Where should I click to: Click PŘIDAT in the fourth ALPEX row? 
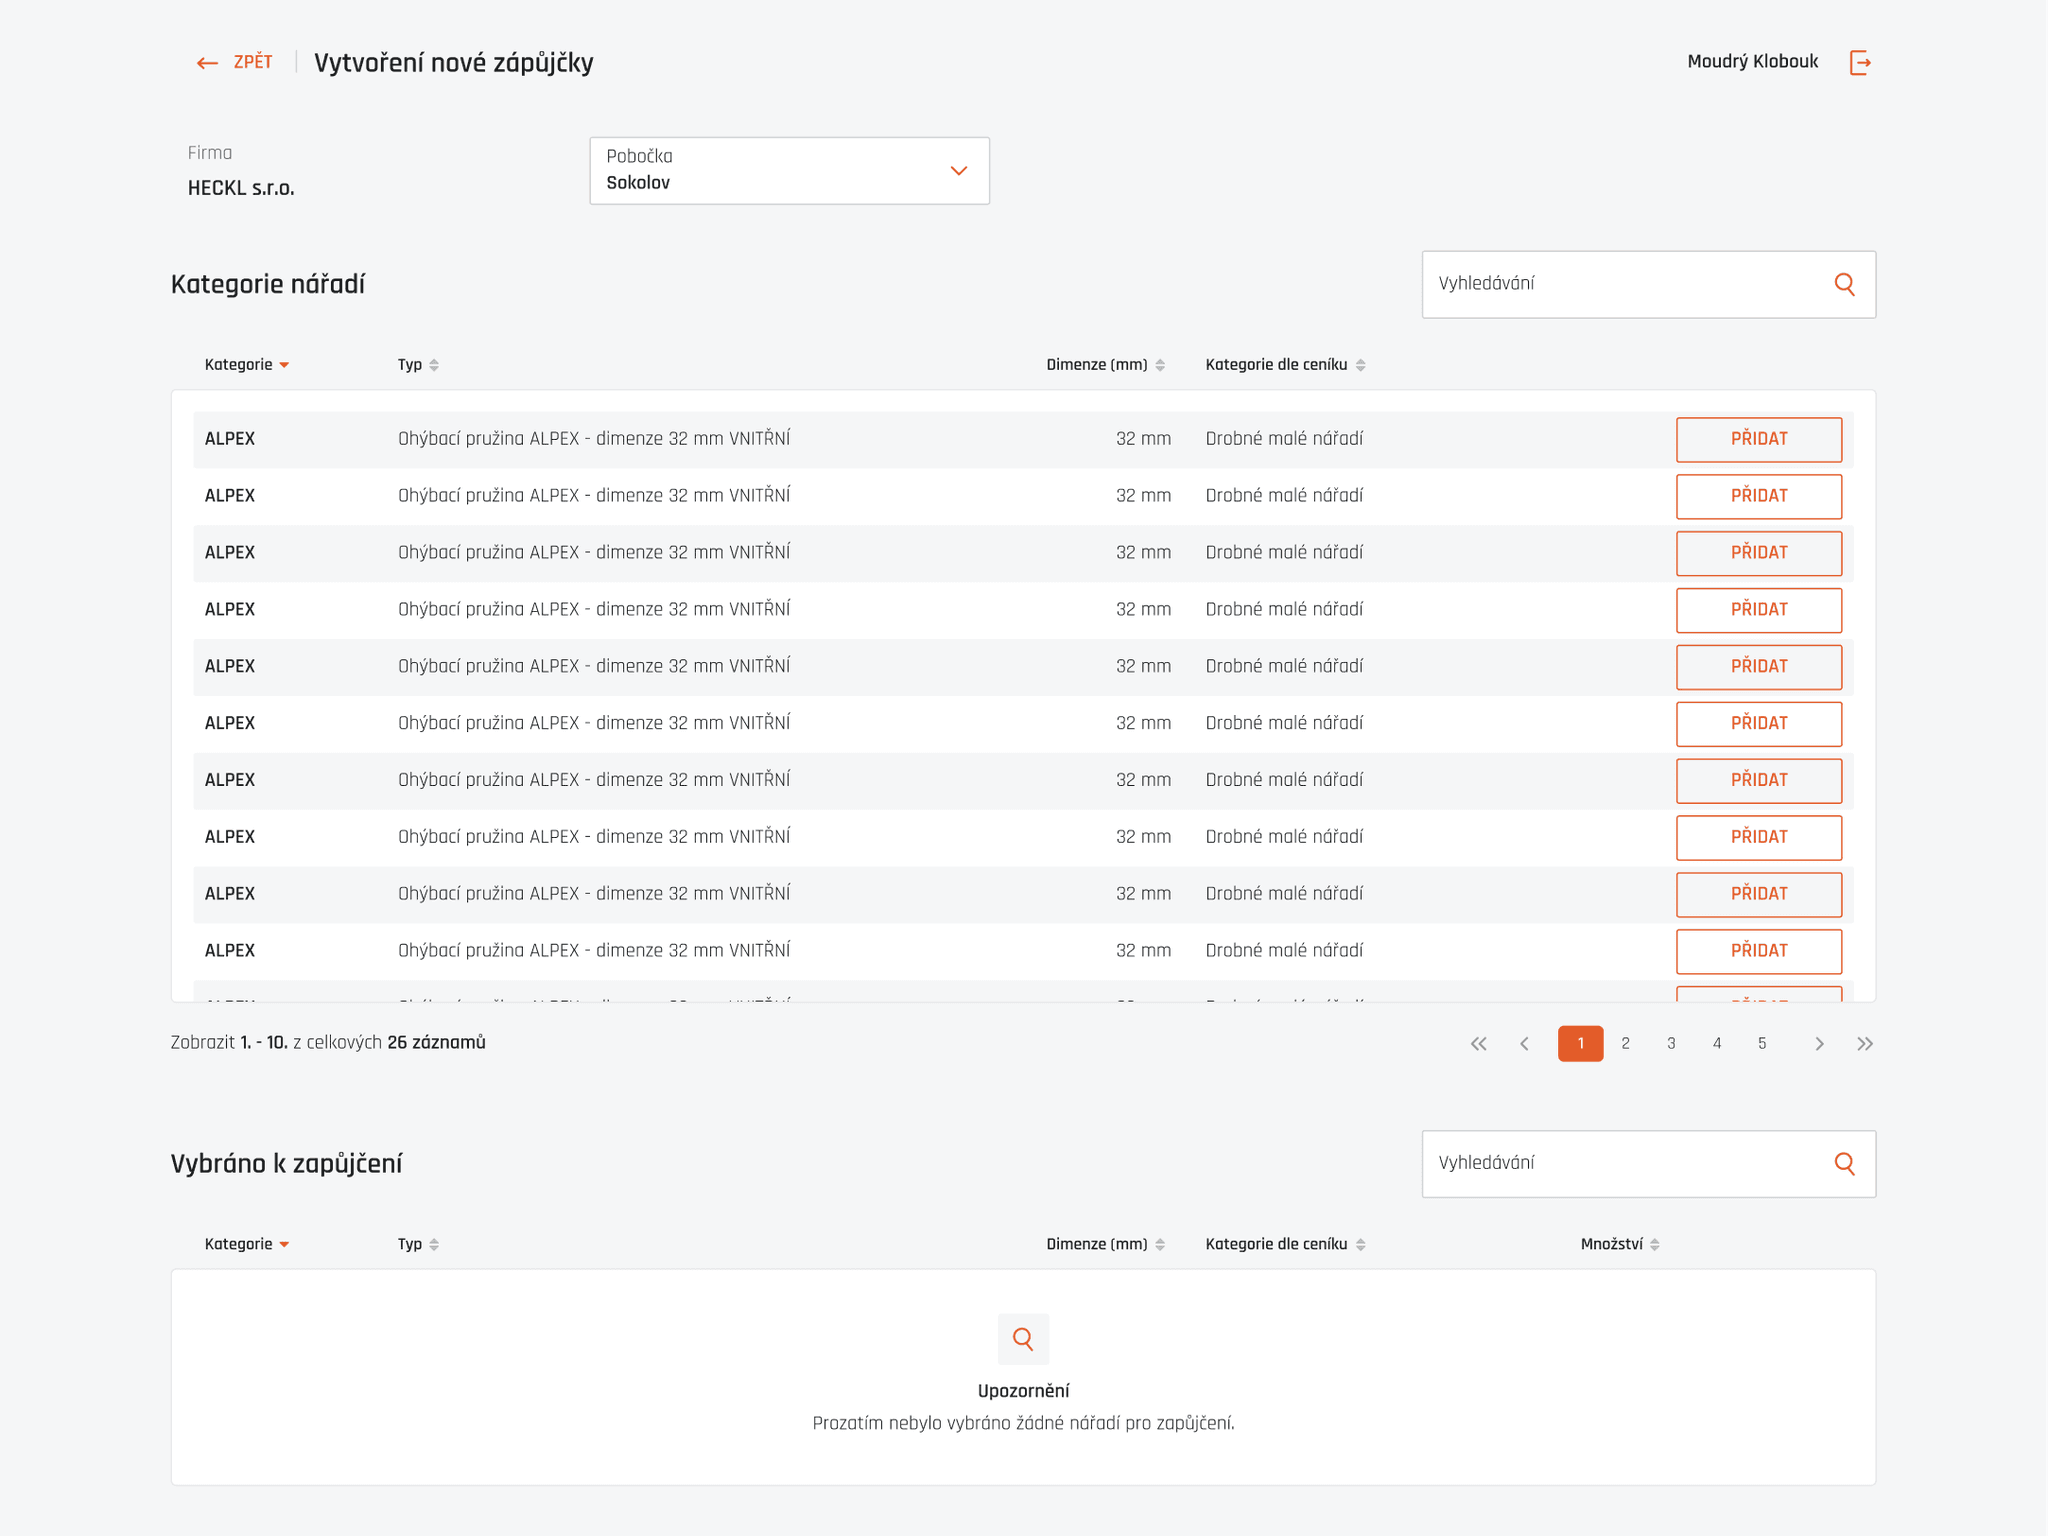1759,611
